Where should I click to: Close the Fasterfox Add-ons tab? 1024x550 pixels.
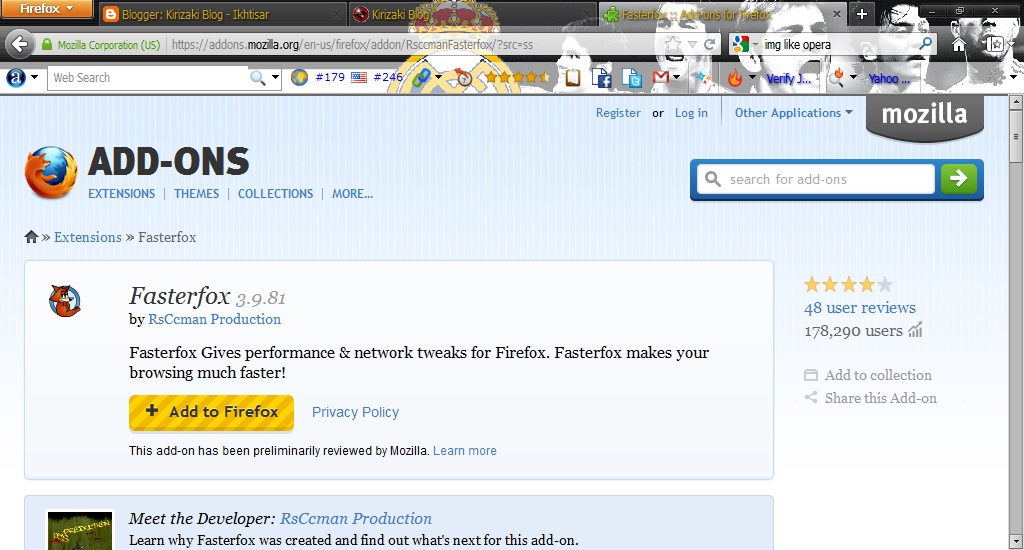pyautogui.click(x=837, y=14)
